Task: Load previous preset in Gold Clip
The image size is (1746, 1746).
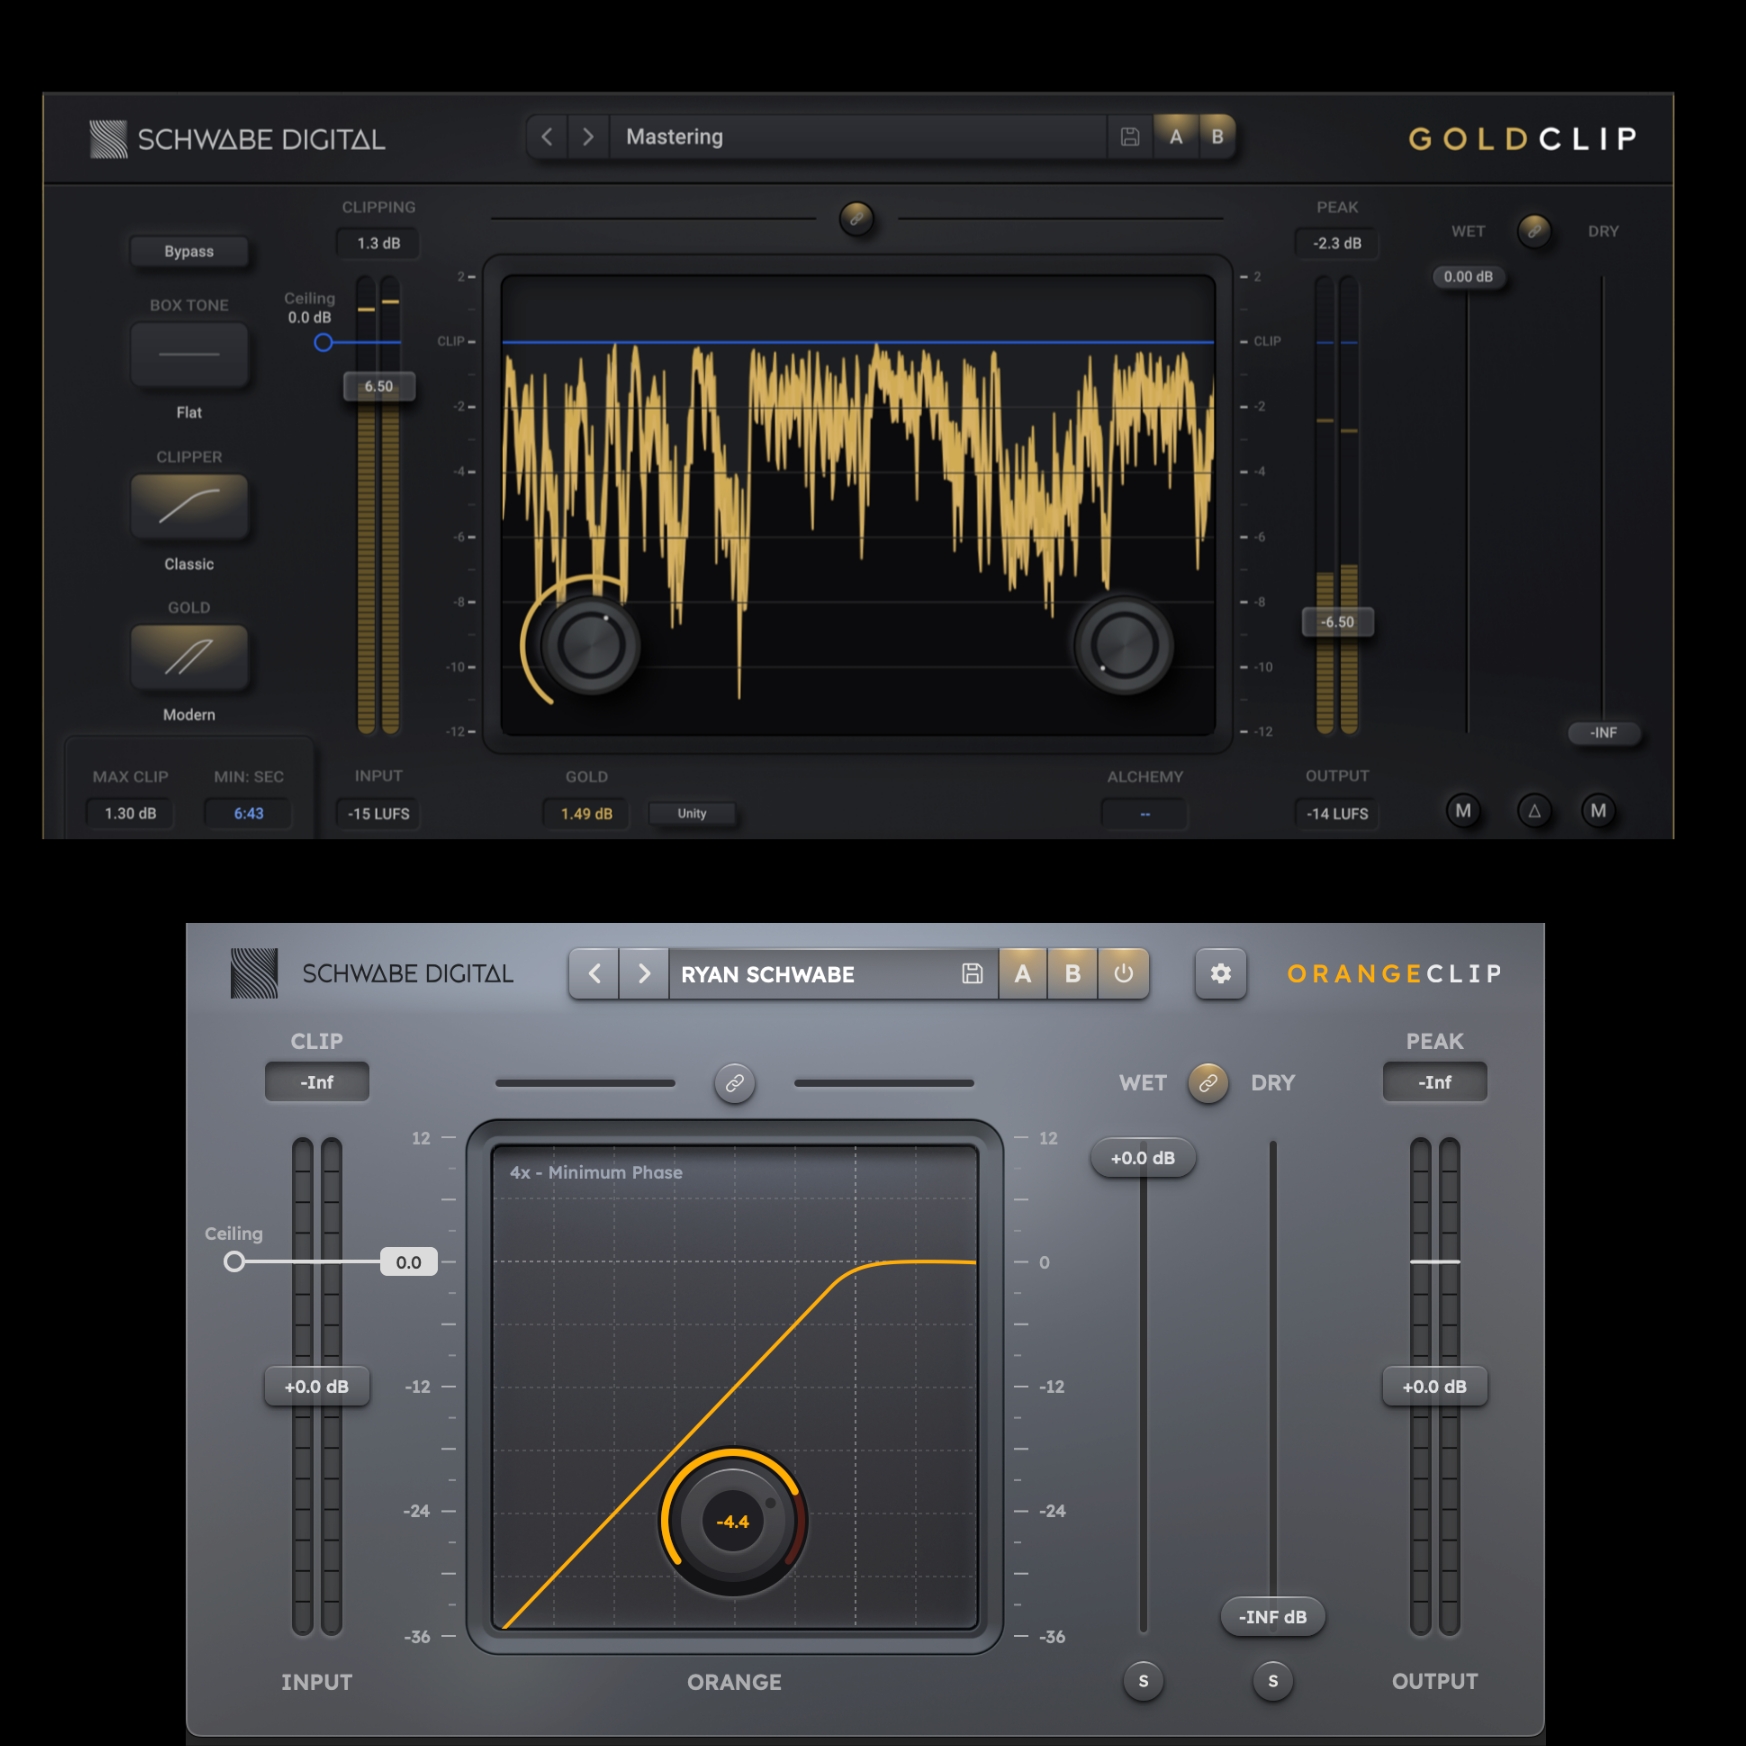Action: (x=547, y=137)
